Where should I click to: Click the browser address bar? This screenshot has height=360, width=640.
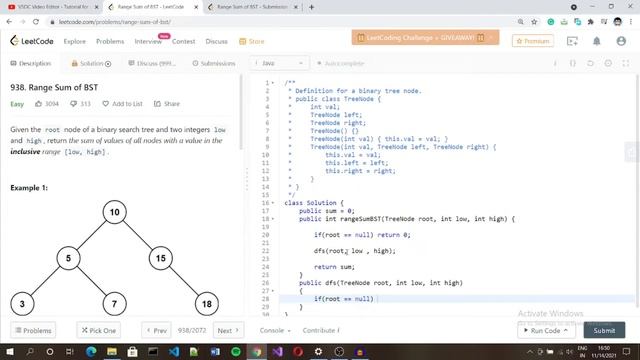coord(282,22)
